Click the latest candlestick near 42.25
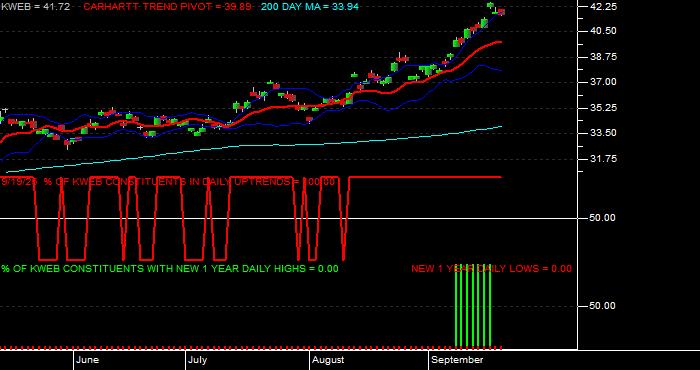 pyautogui.click(x=501, y=12)
